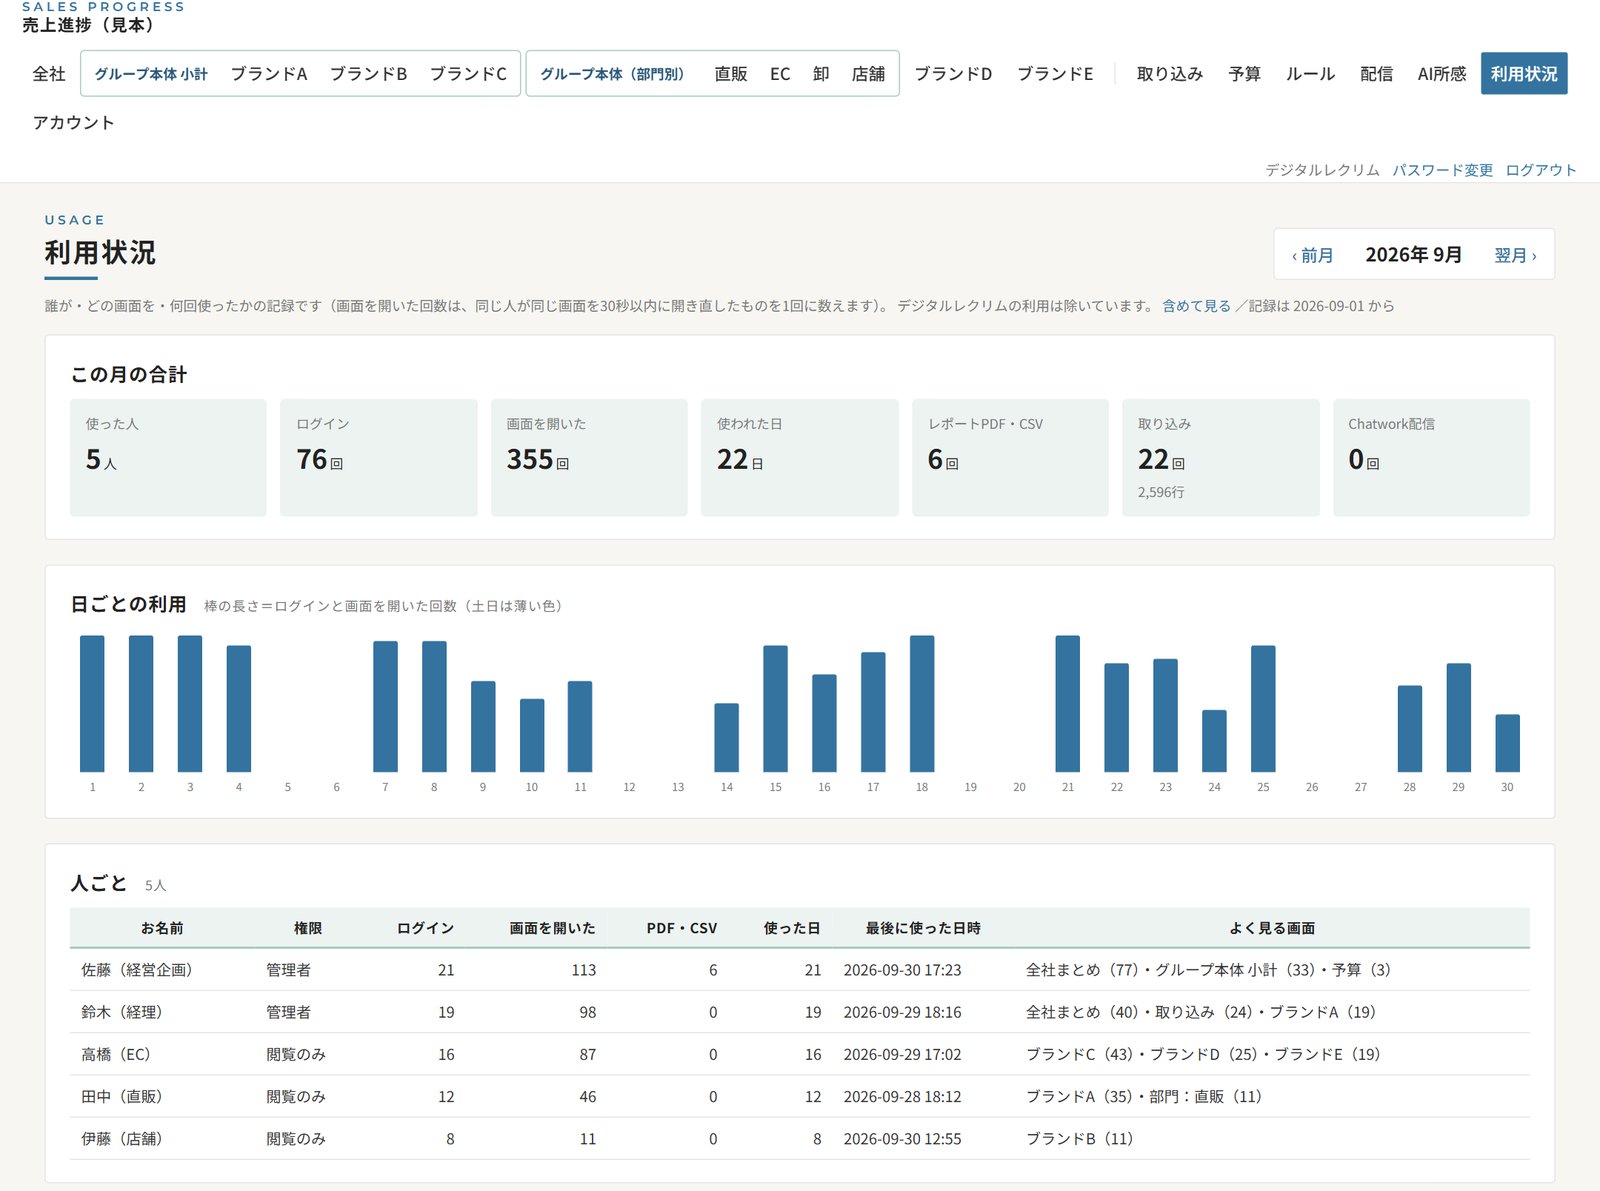Click the ログアウト link
Image resolution: width=1600 pixels, height=1191 pixels.
[x=1540, y=170]
